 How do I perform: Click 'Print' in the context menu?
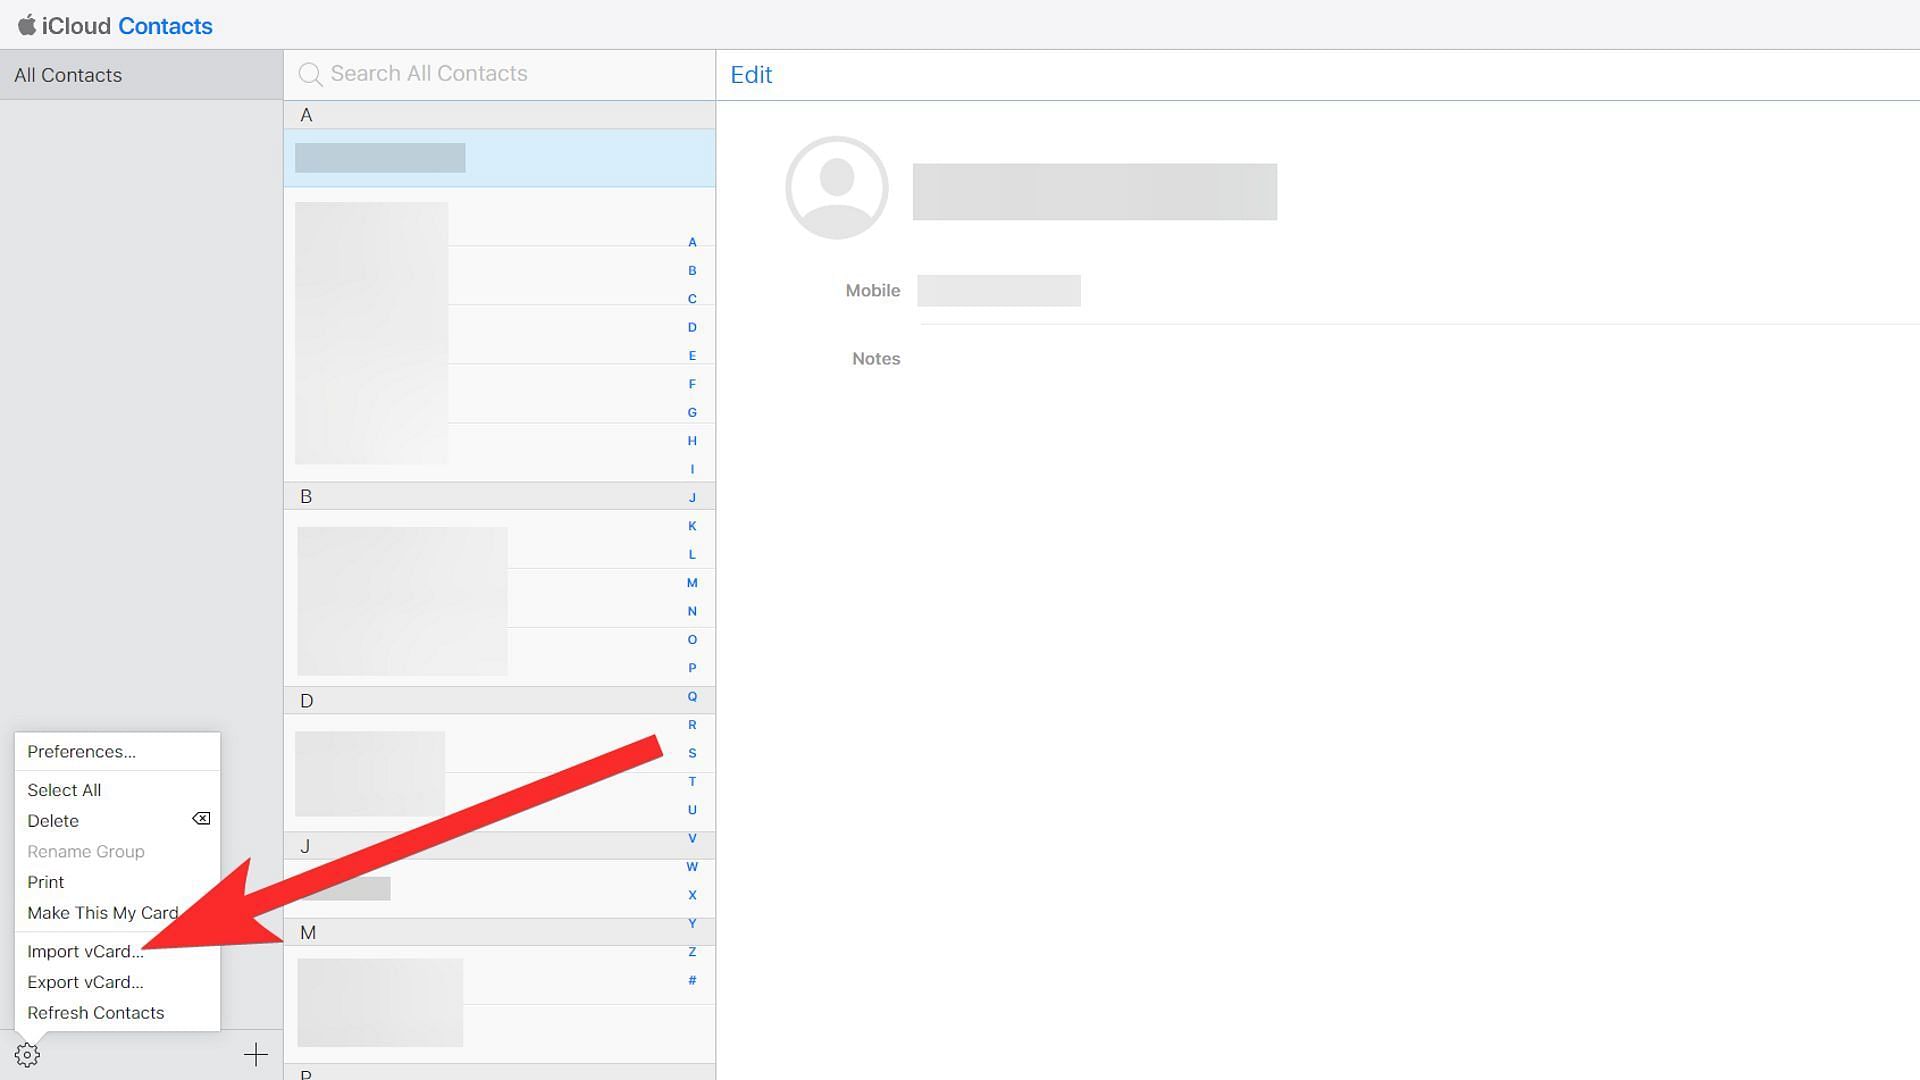[45, 881]
